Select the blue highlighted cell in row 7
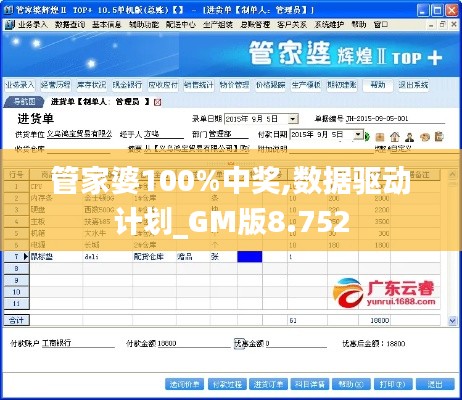 [x=250, y=257]
